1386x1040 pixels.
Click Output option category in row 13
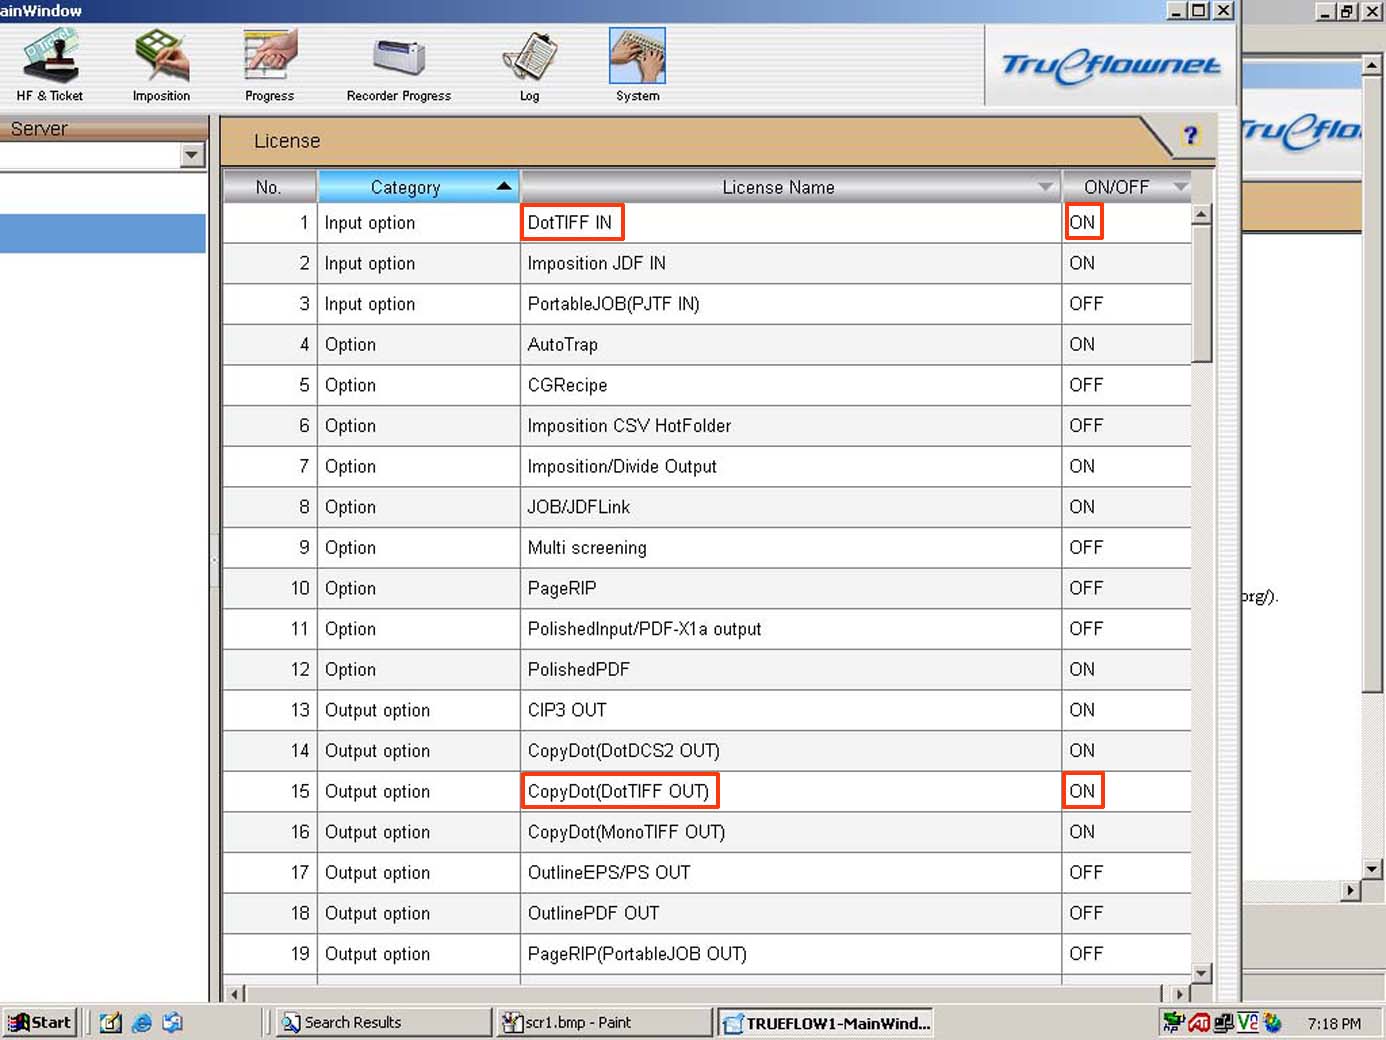pyautogui.click(x=377, y=710)
